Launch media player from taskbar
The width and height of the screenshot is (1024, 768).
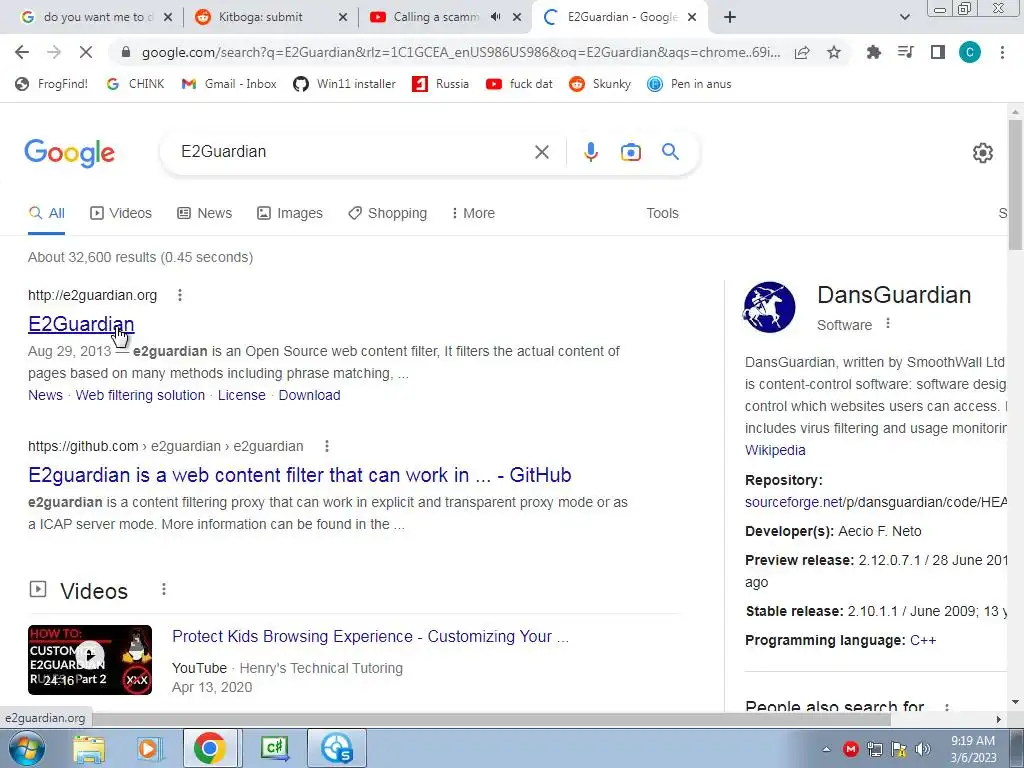coord(149,749)
